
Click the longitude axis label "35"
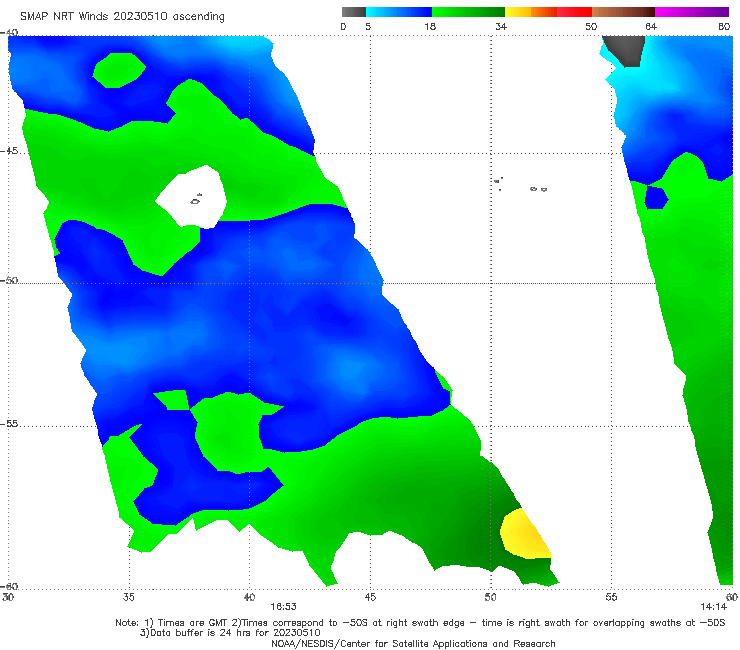coord(129,597)
